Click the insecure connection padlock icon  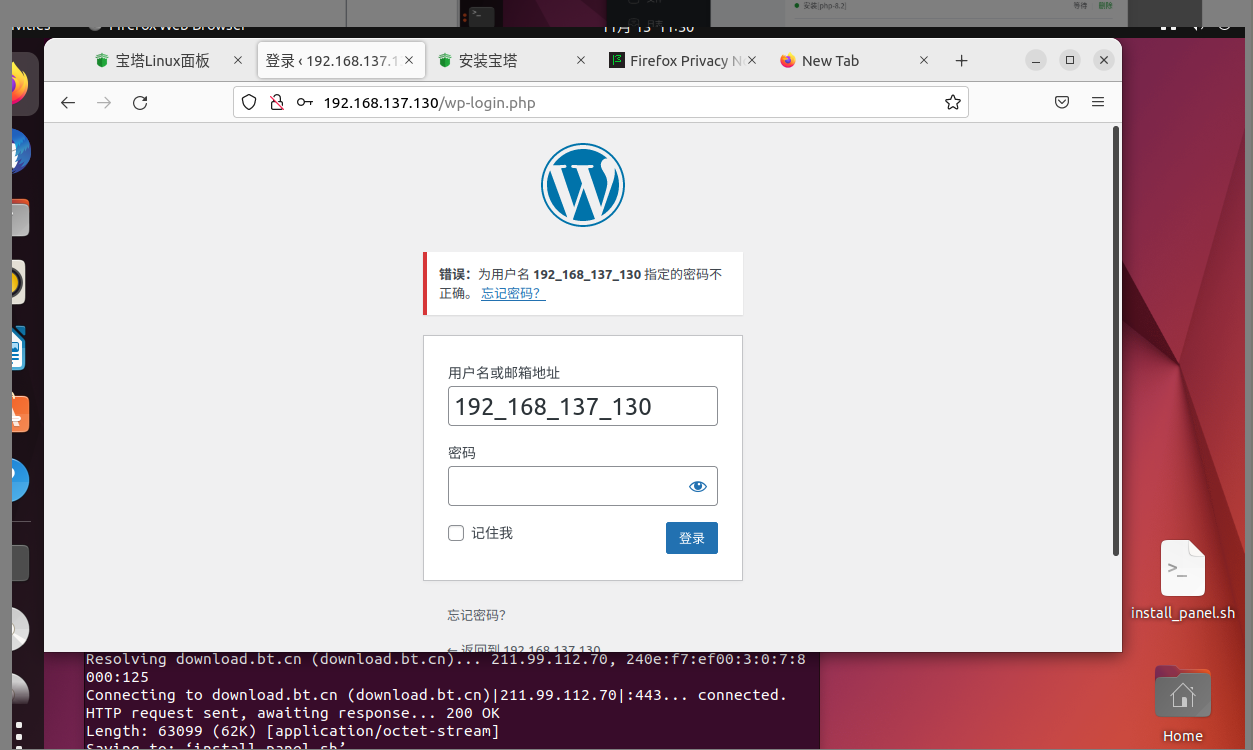coord(277,102)
